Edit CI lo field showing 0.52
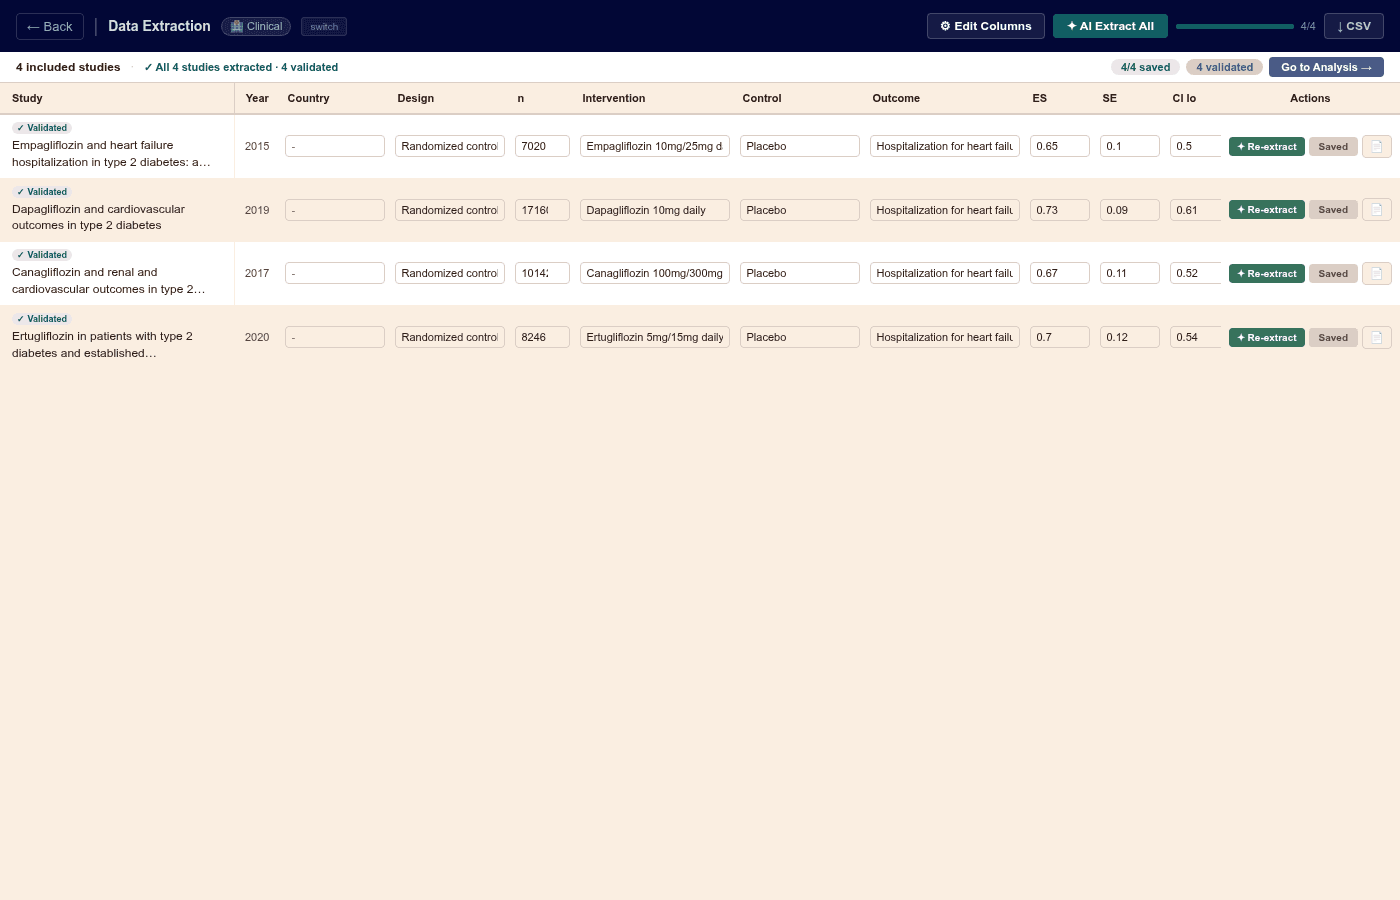Screen dimensions: 1400x900 click(x=1196, y=273)
